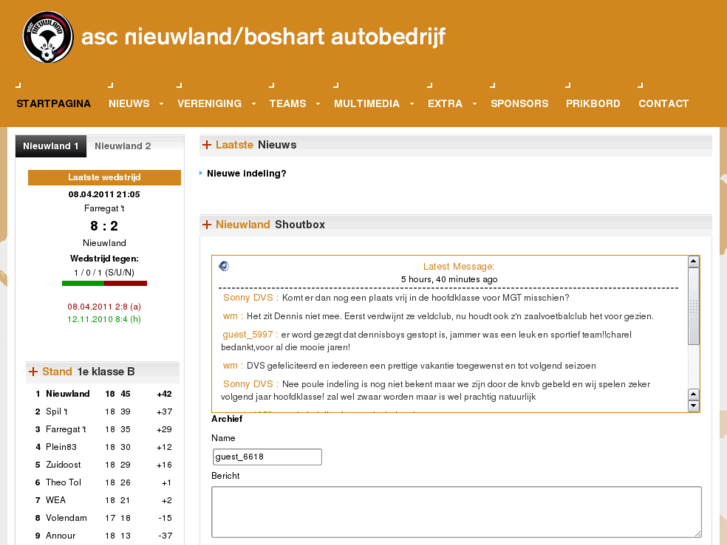Click Zuidoost in the standings table
The width and height of the screenshot is (727, 545).
pos(63,465)
